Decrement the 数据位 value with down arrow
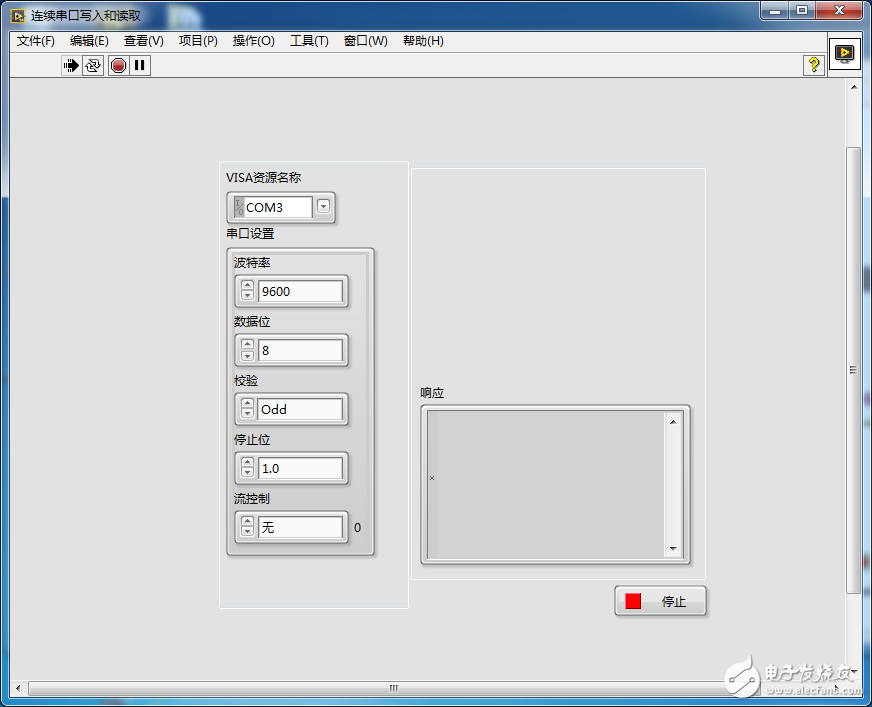Screen dimensions: 872x707 tap(247, 355)
